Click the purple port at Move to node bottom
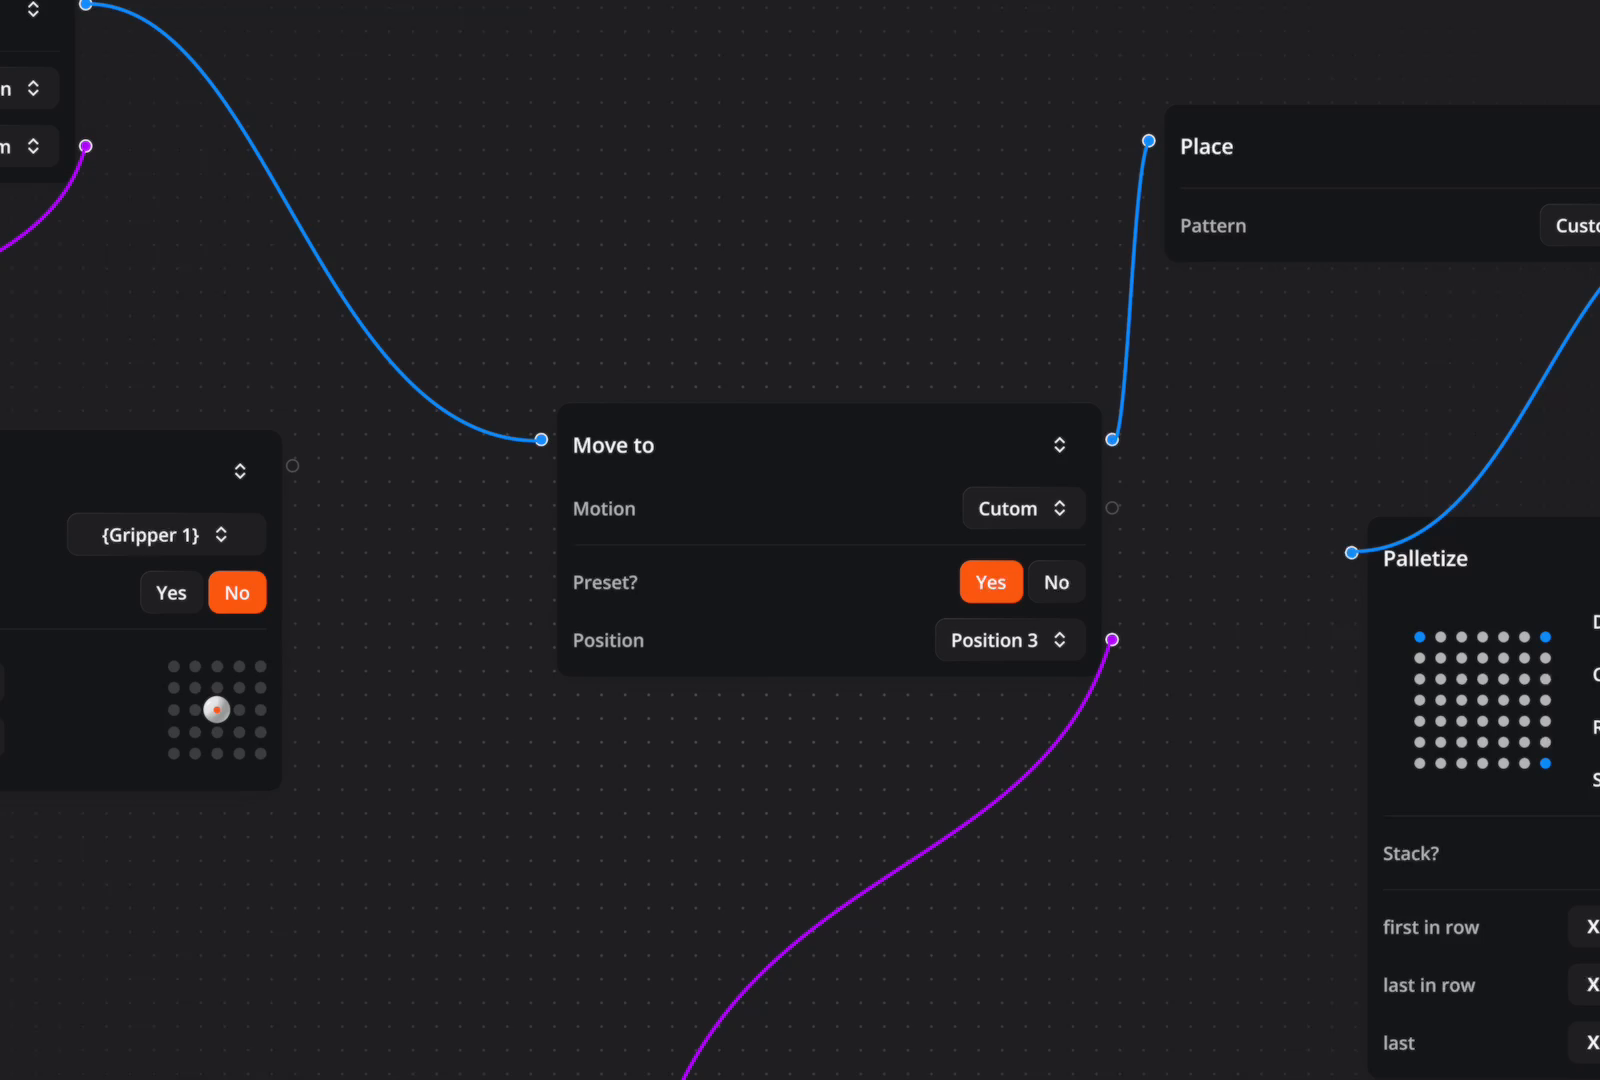 tap(1111, 639)
